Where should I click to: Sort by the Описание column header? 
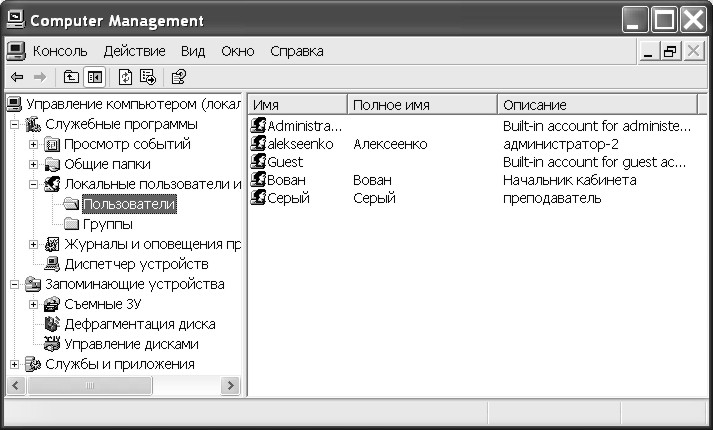[x=598, y=105]
